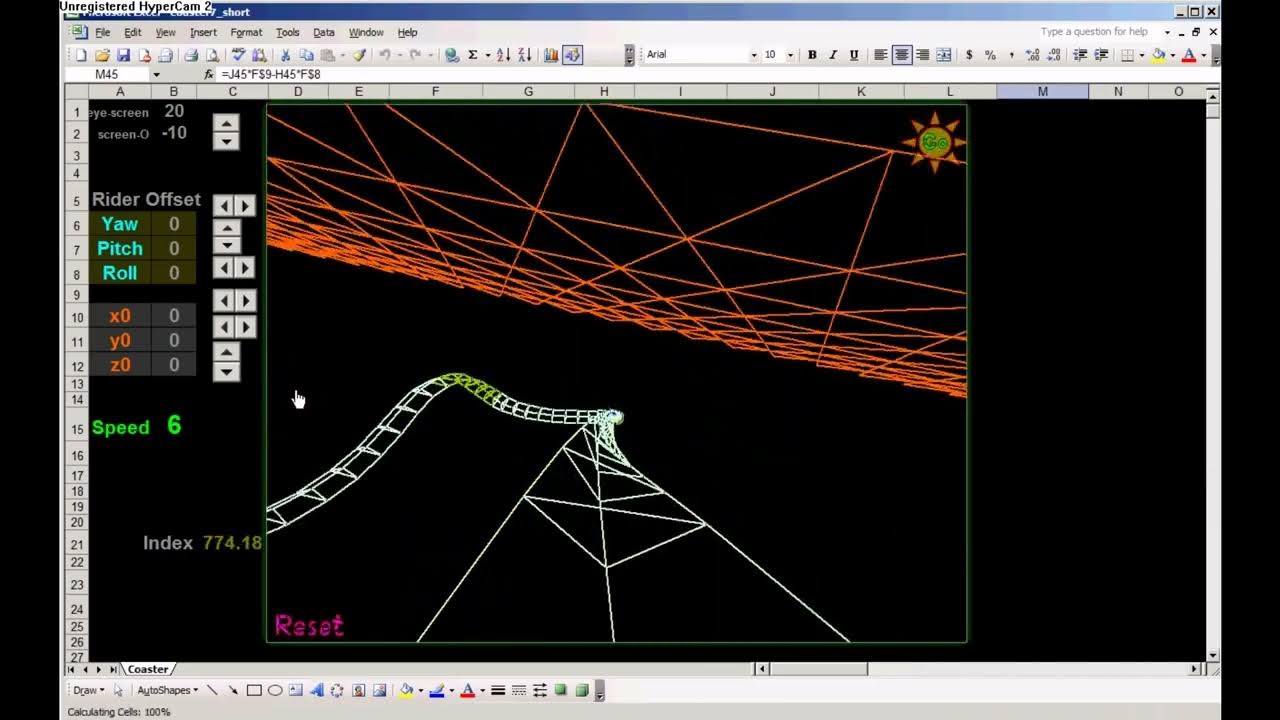The height and width of the screenshot is (720, 1280).
Task: Open the Borders dropdown arrow
Action: coord(1142,55)
